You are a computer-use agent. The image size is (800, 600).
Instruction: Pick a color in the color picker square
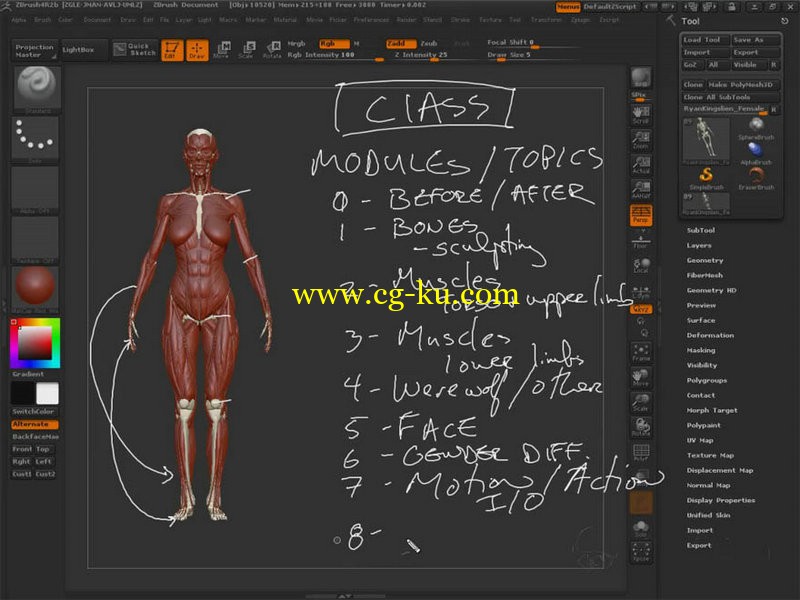click(x=35, y=343)
